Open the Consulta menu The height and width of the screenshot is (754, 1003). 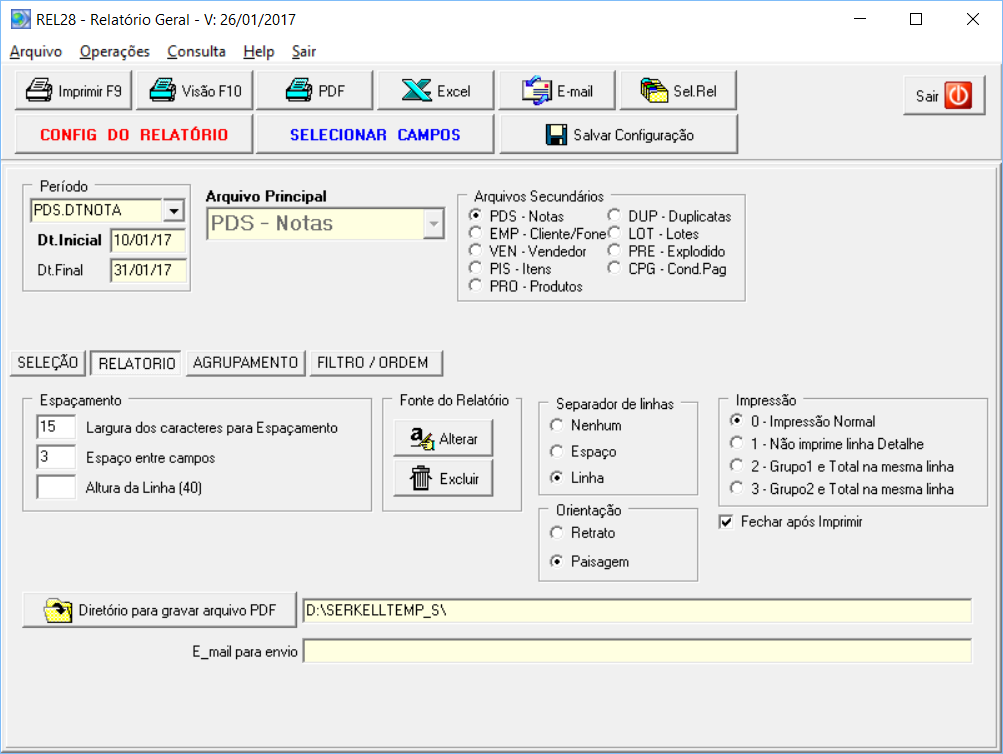coord(196,52)
